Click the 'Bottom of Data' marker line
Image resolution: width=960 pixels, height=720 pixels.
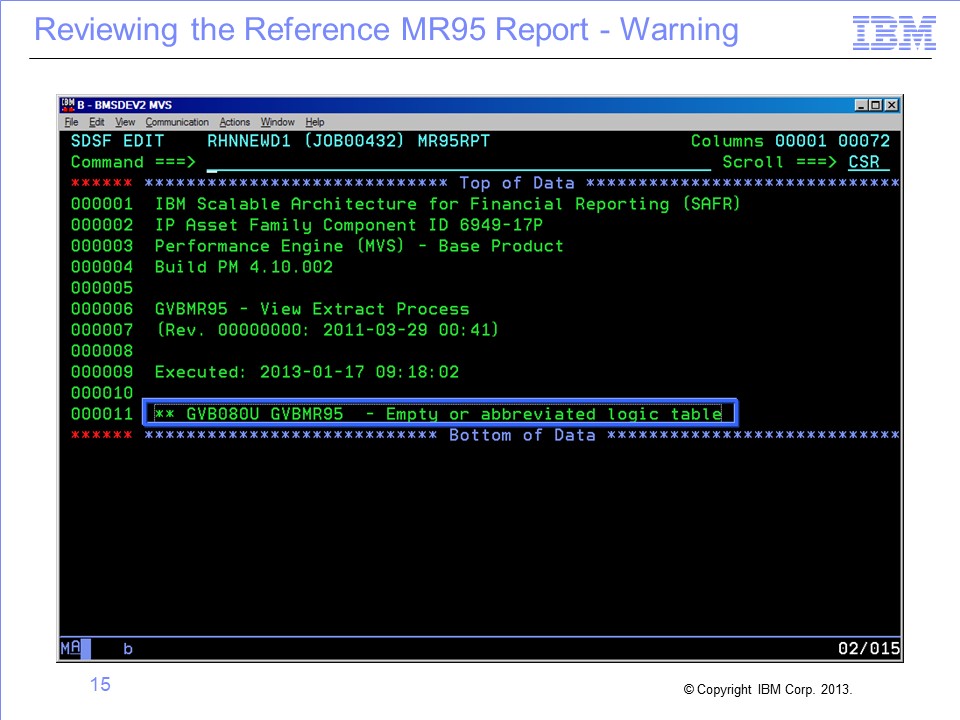(x=522, y=435)
